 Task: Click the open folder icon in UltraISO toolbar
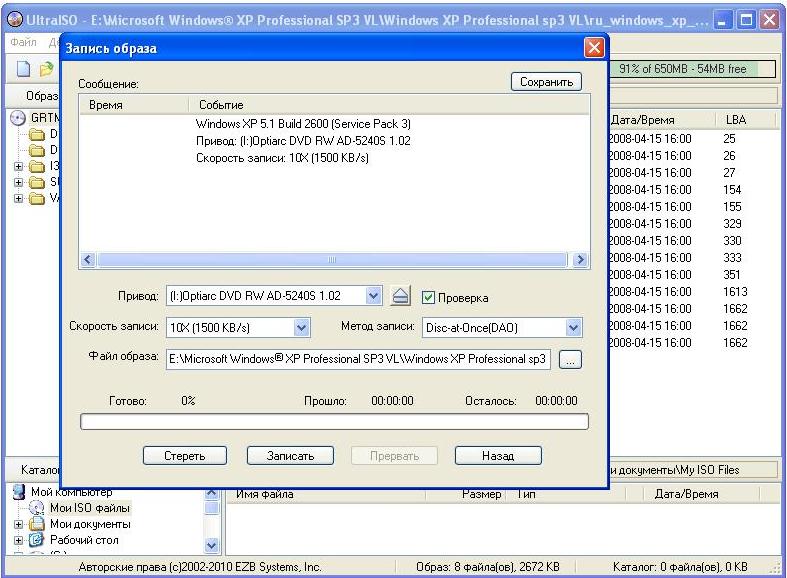tap(46, 69)
